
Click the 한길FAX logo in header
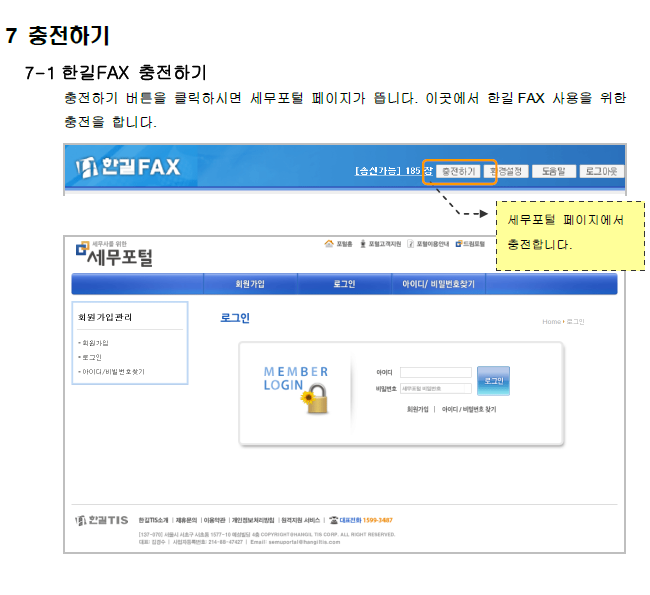click(128, 166)
